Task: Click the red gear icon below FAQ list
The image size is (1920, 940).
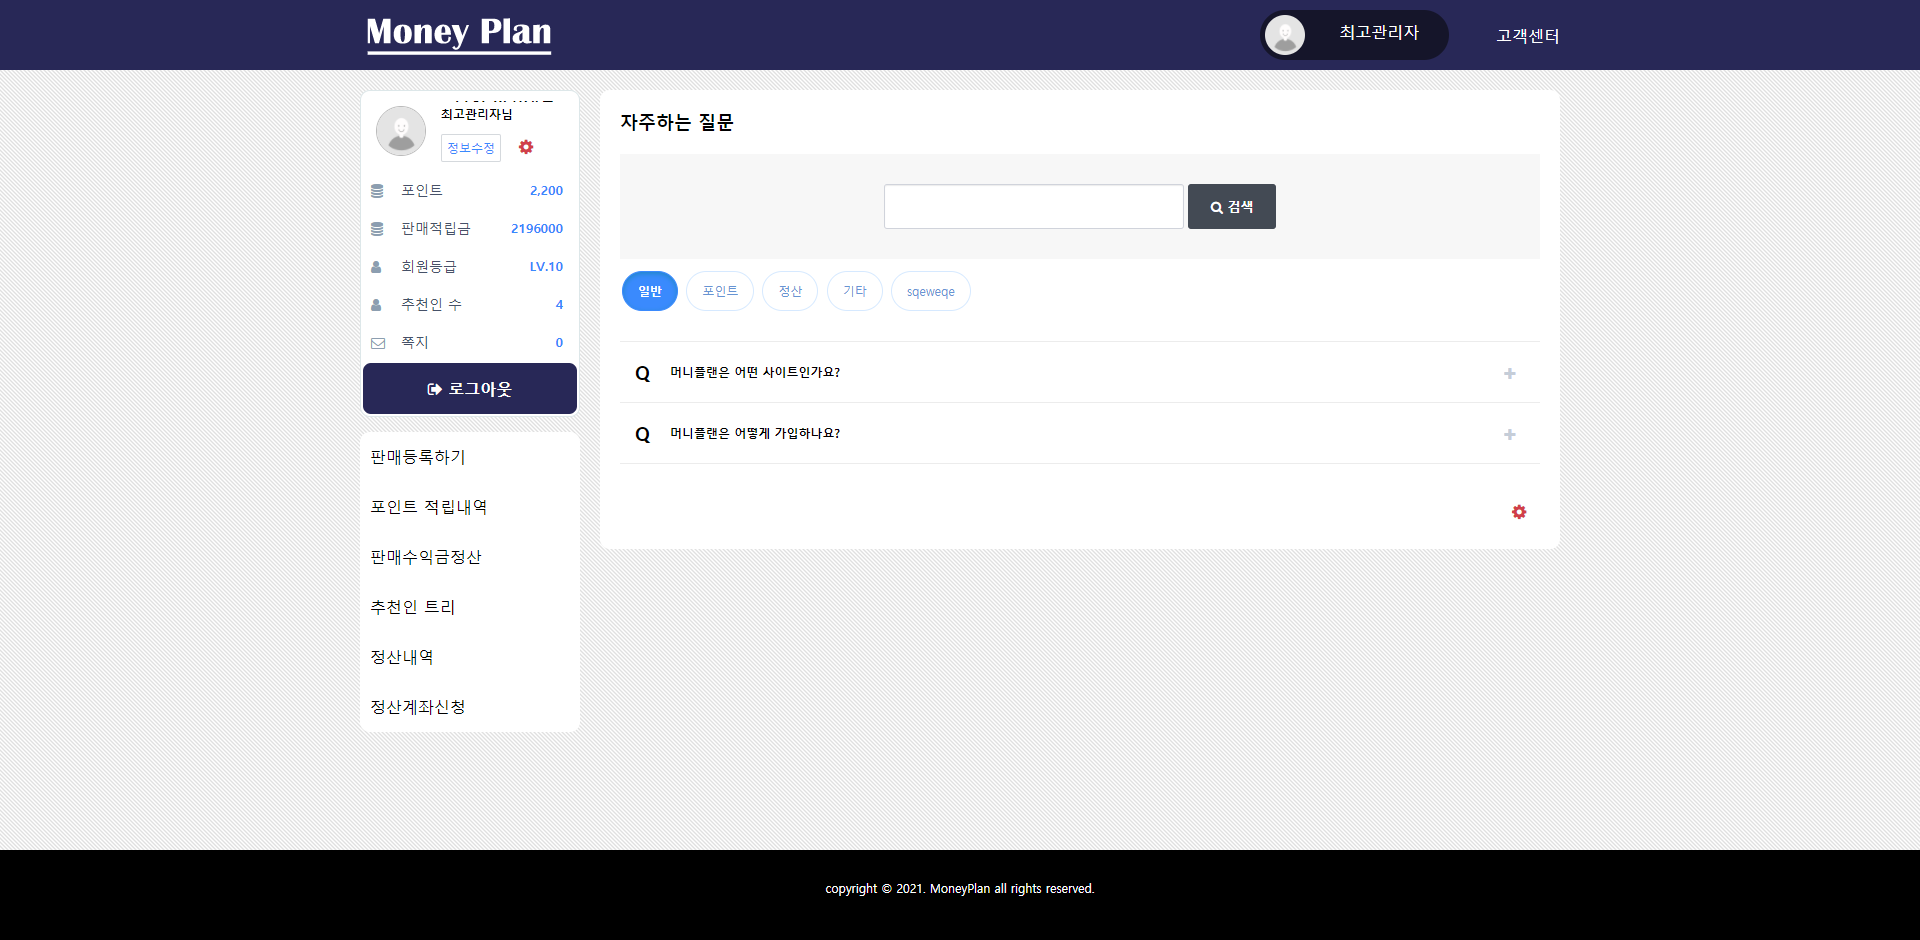Action: pyautogui.click(x=1519, y=512)
